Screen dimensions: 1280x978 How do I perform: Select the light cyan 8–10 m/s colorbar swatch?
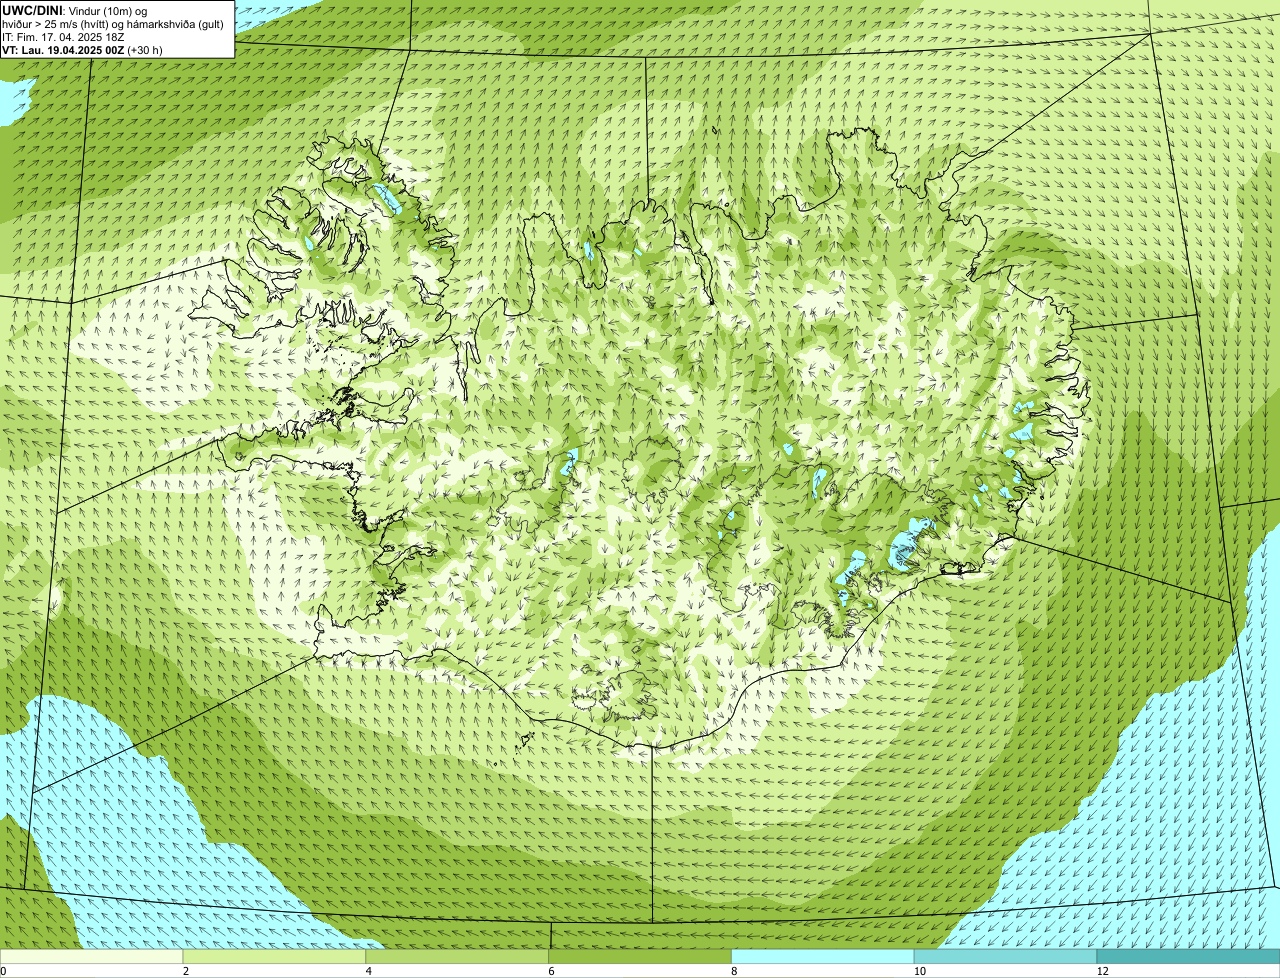(x=823, y=956)
